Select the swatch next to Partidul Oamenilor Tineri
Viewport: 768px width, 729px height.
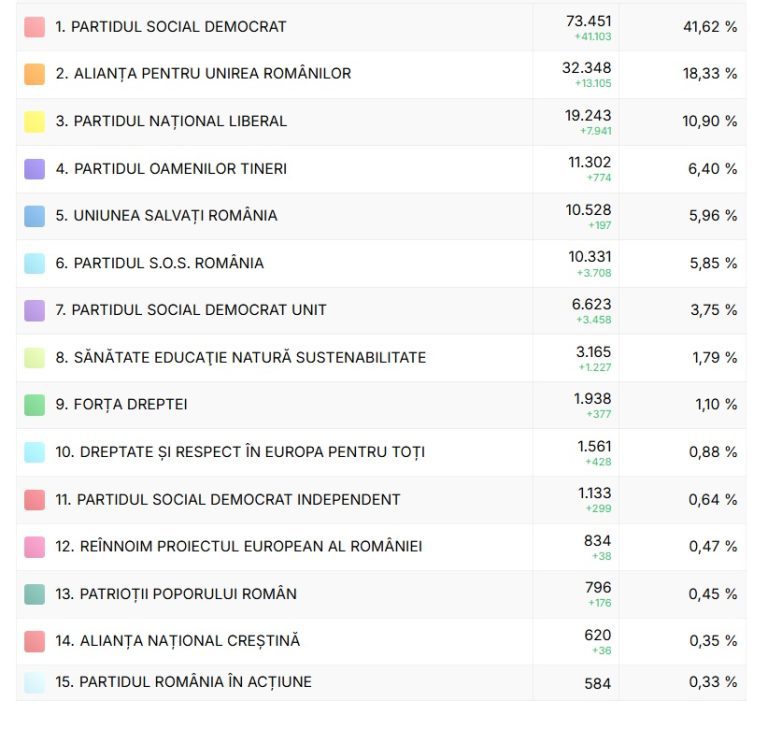(34, 169)
